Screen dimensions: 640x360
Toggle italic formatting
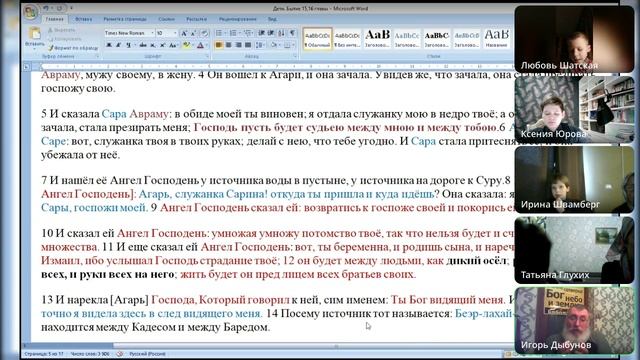tap(118, 45)
